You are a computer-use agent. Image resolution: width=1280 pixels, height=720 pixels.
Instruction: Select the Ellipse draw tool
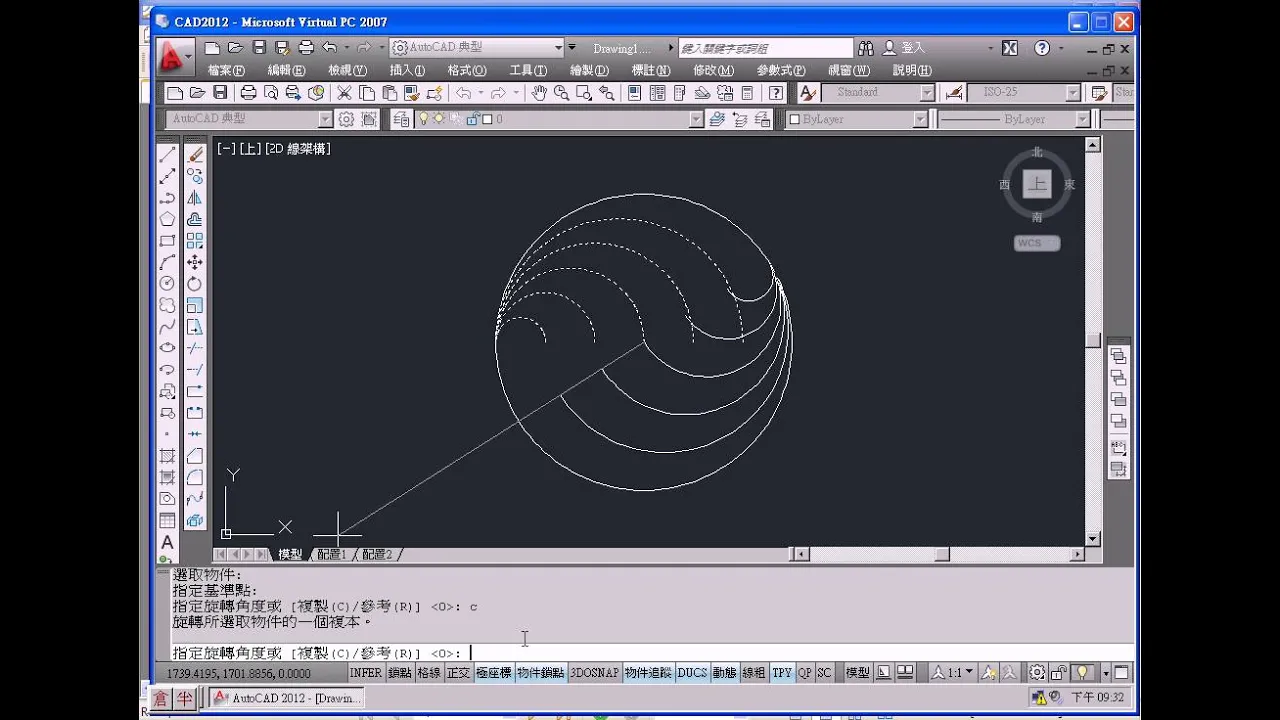(x=167, y=348)
